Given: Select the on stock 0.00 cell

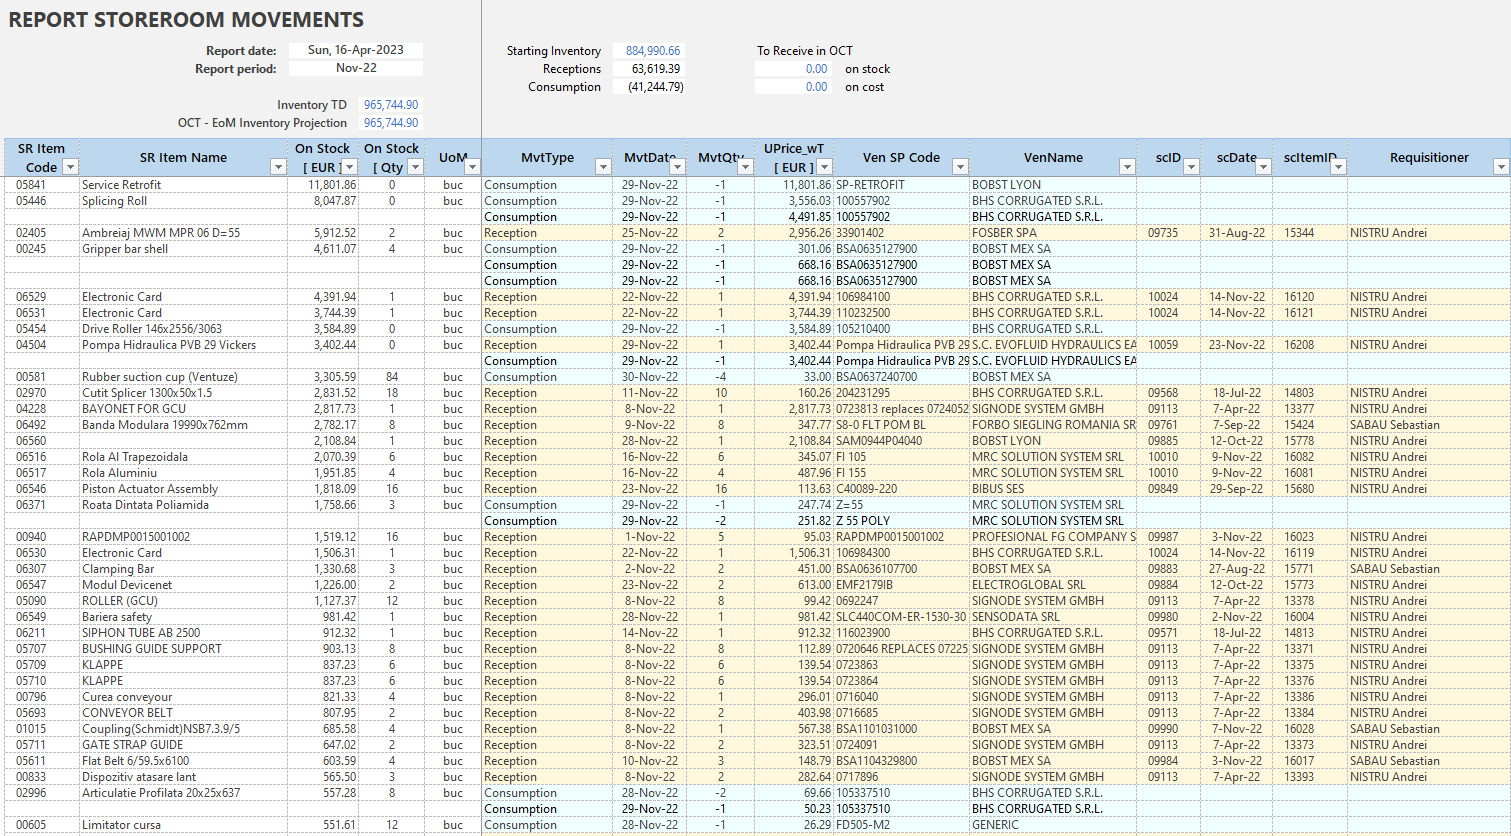Looking at the screenshot, I should click(793, 68).
